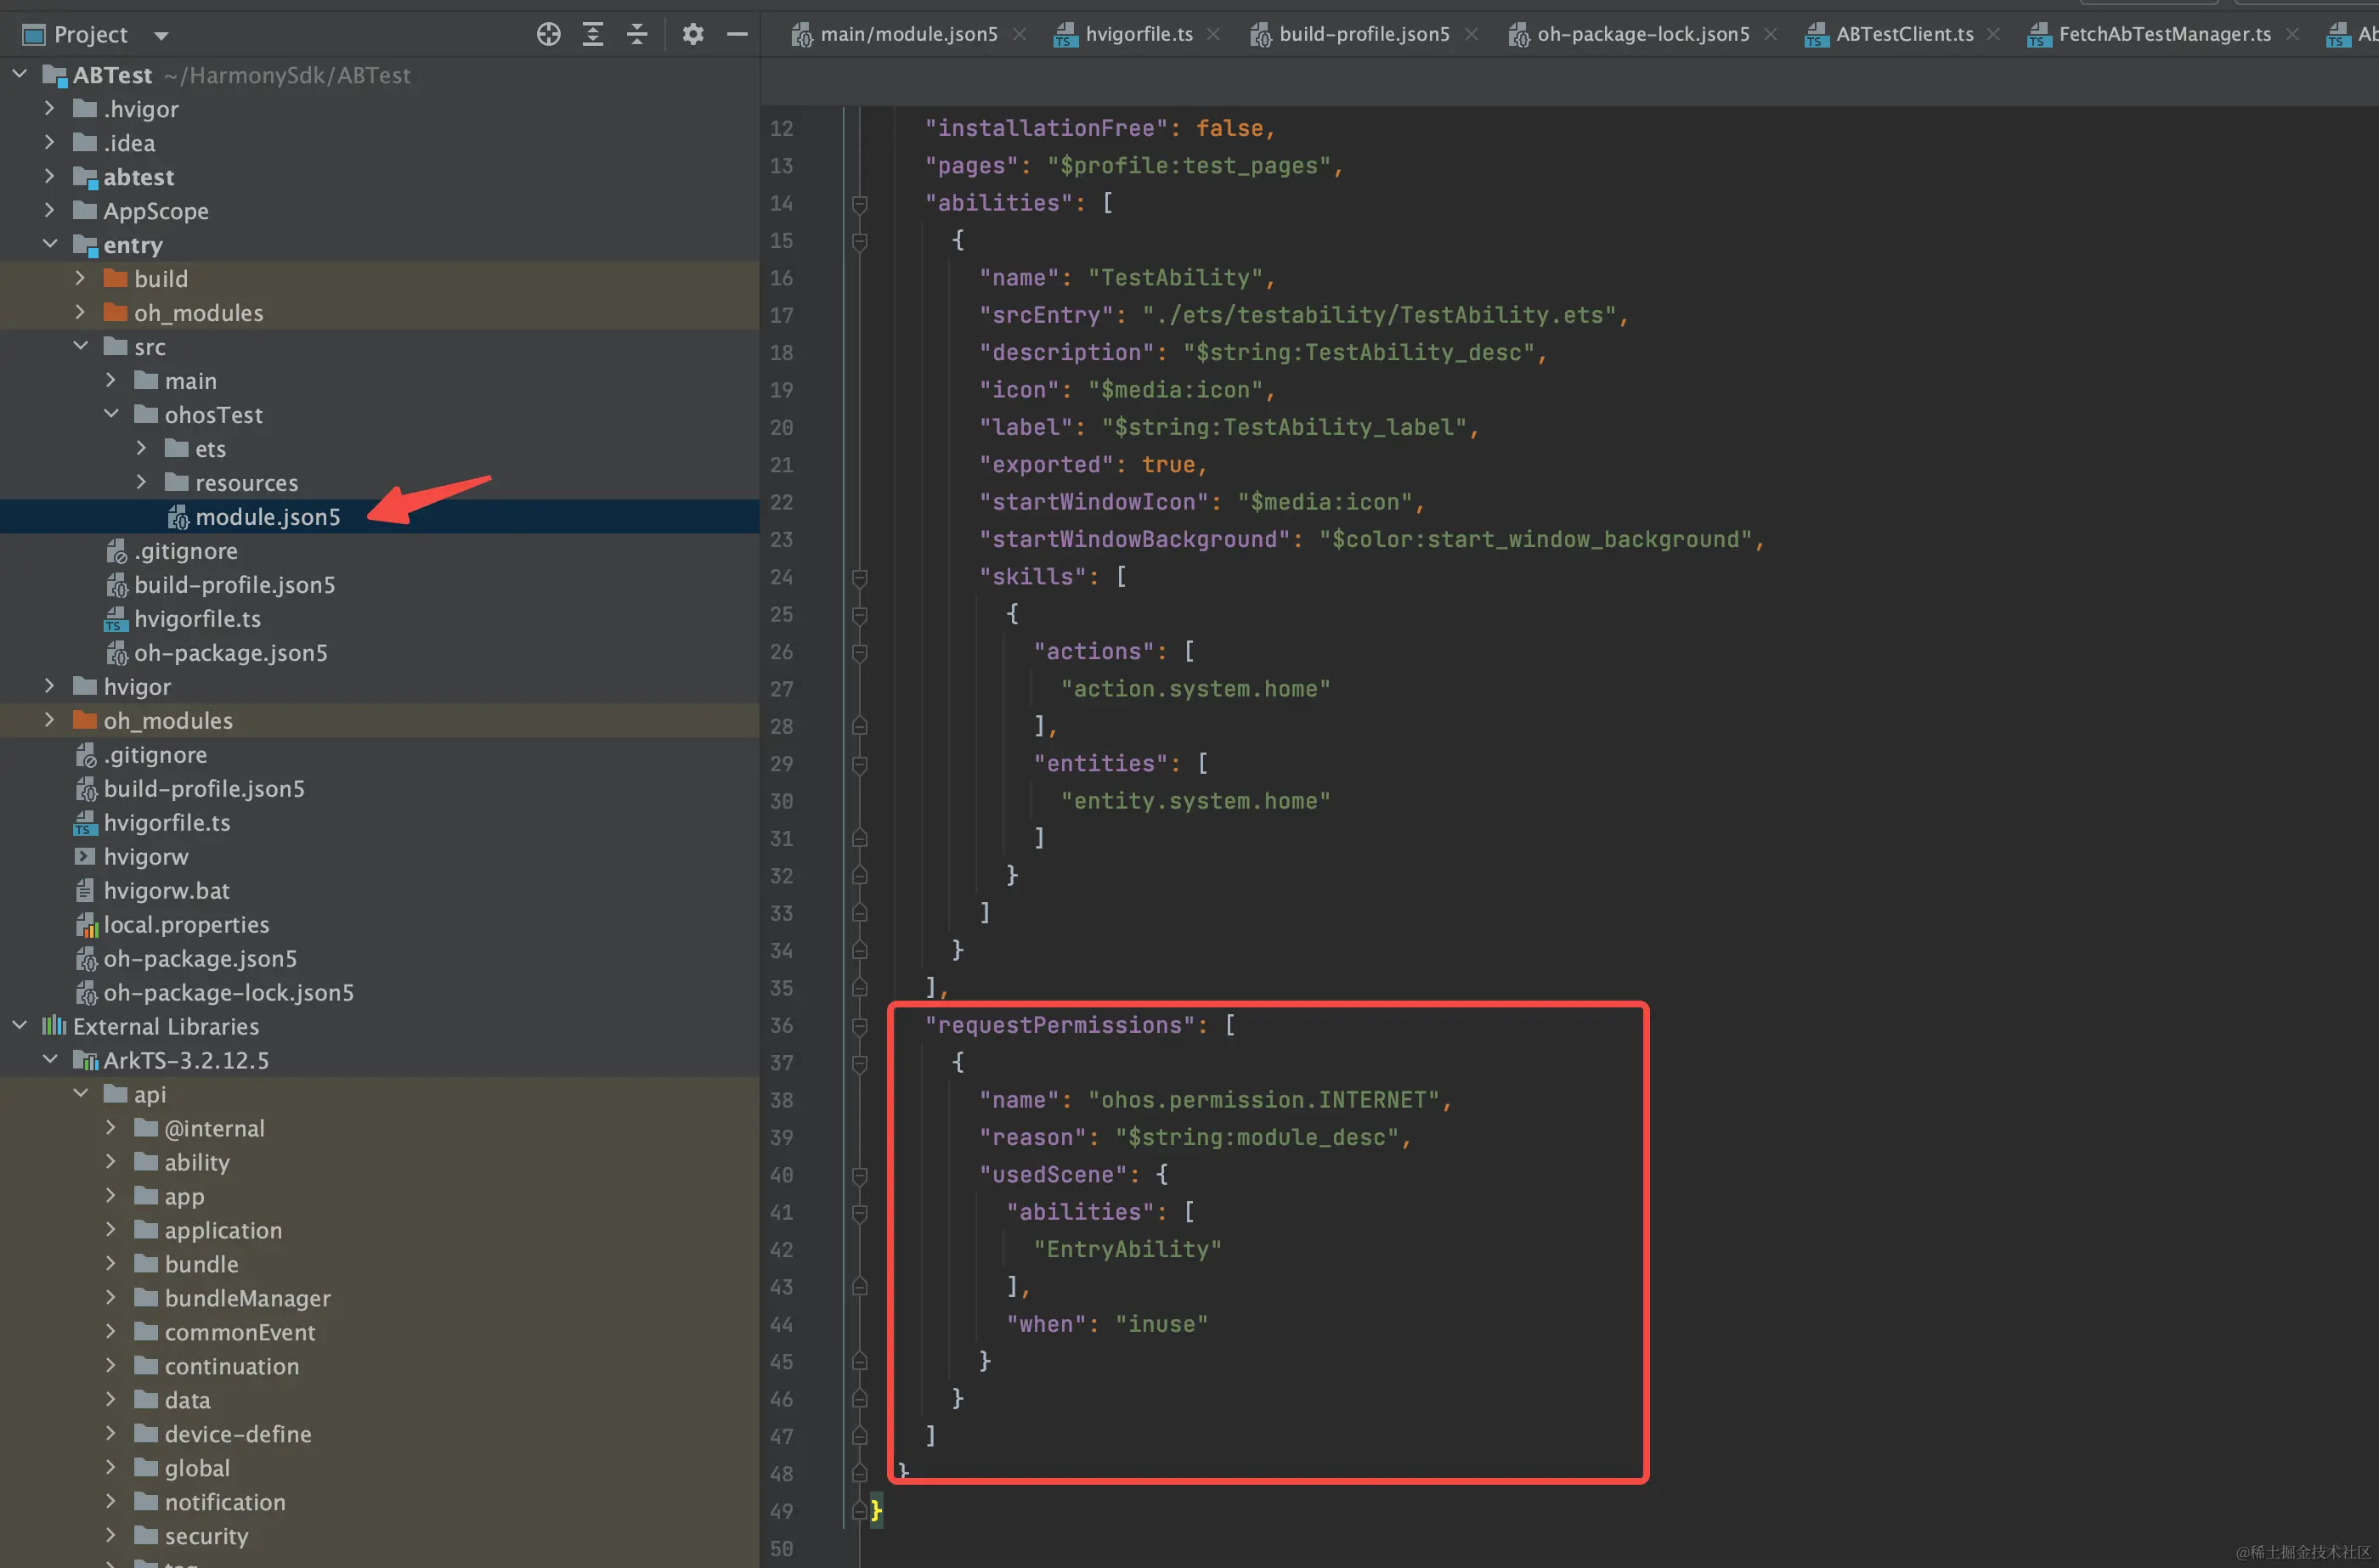Close the hvigorfile.ts tab
The width and height of the screenshot is (2379, 1568).
pos(1213,34)
